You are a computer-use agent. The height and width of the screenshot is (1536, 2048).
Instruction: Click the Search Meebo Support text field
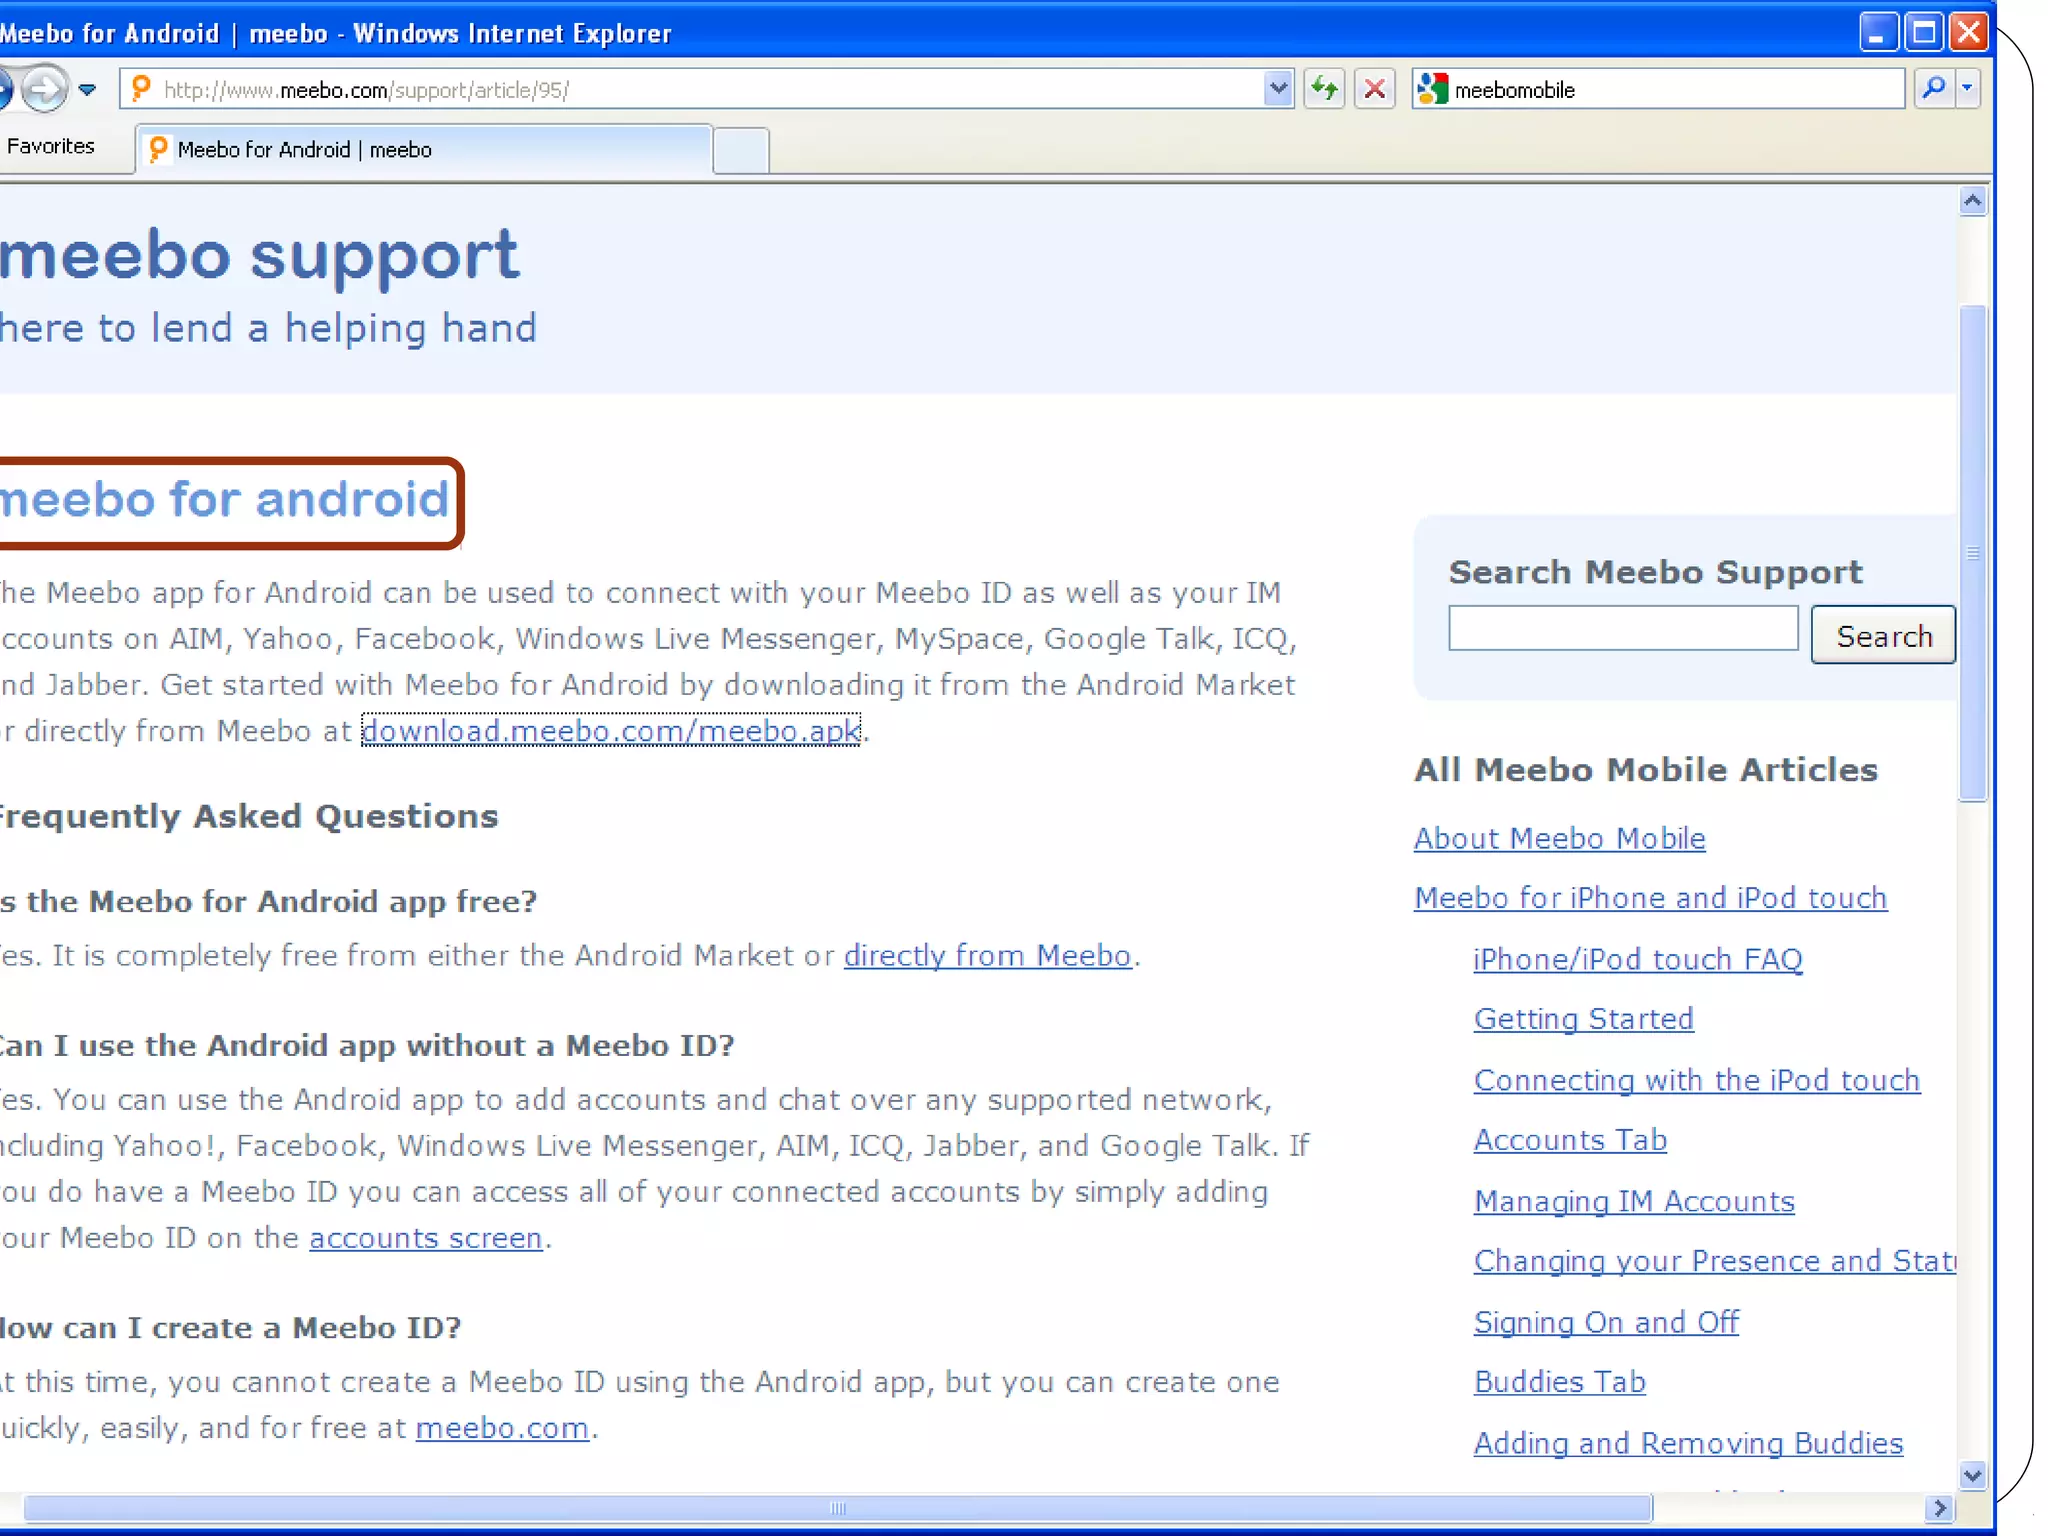1622,629
